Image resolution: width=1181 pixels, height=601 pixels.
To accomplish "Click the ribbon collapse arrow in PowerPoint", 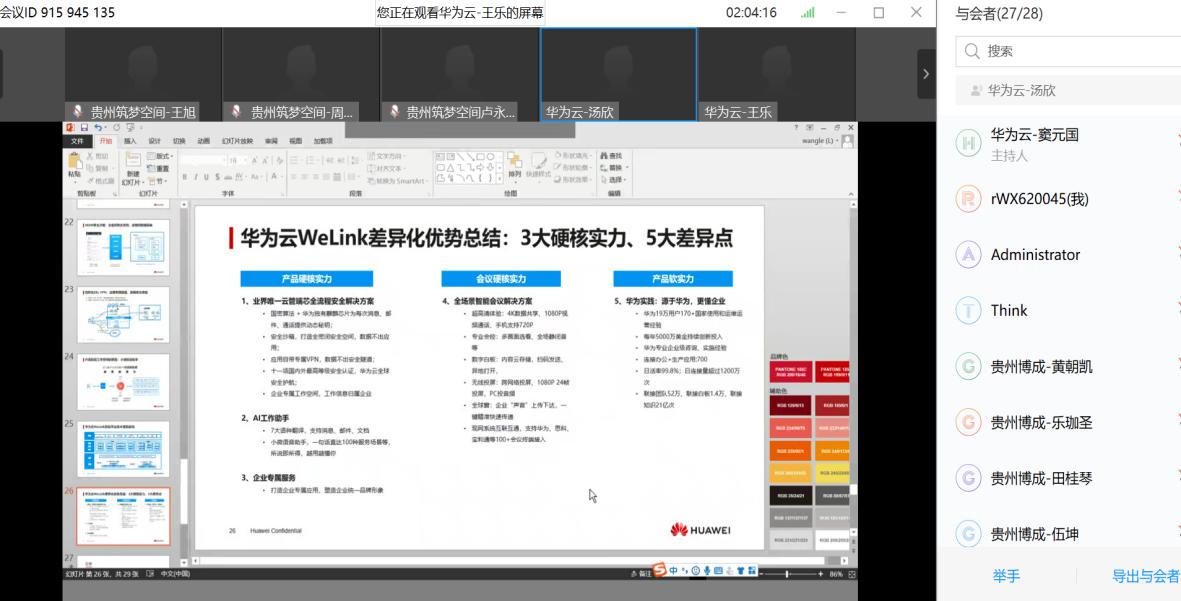I will click(851, 194).
